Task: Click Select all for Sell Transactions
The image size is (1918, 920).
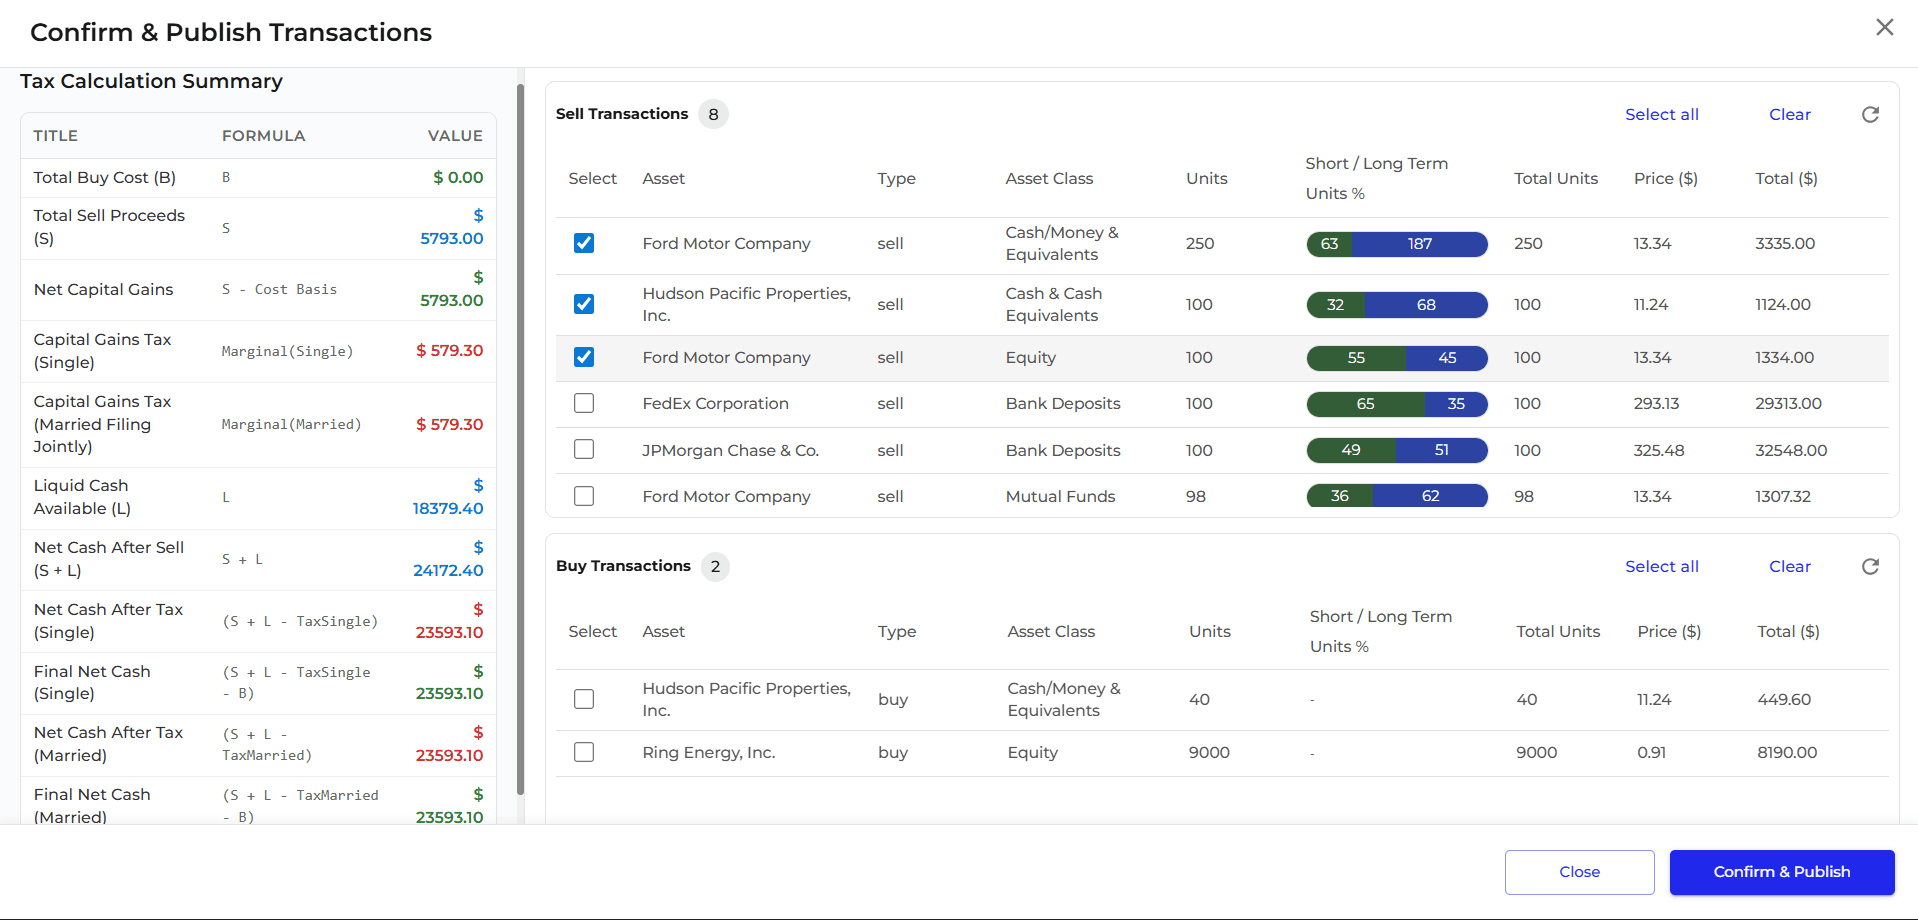Action: coord(1661,115)
